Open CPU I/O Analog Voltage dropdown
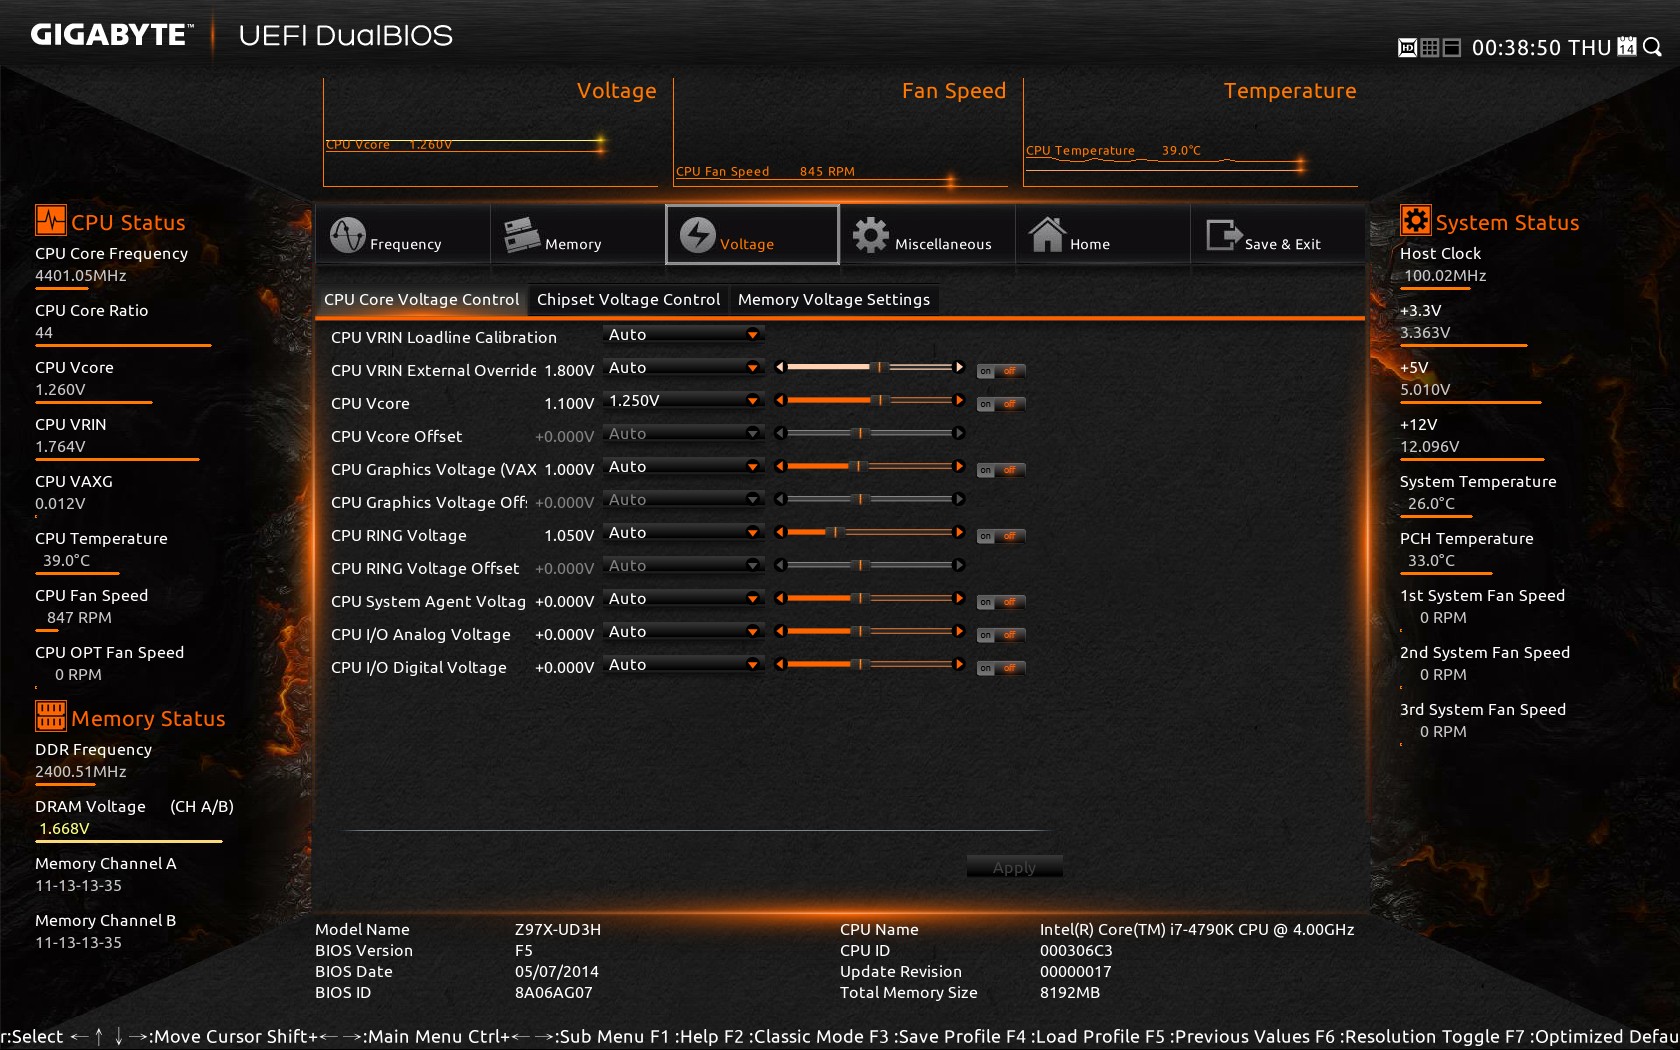 [x=684, y=632]
